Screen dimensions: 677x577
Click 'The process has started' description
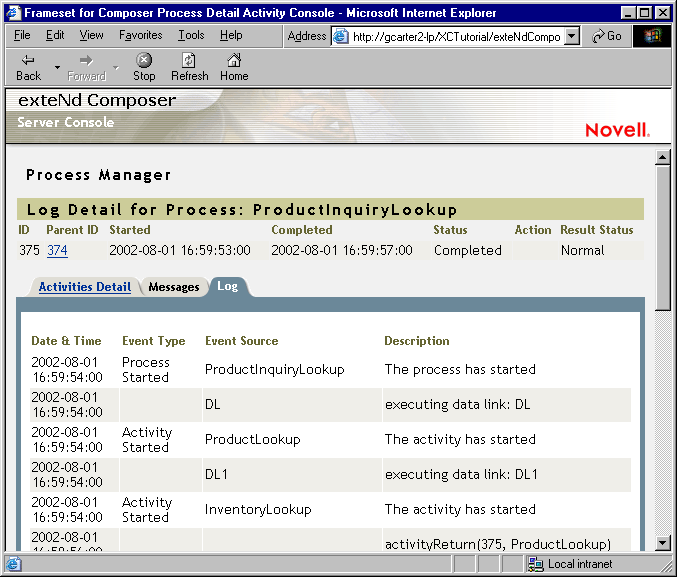[460, 369]
